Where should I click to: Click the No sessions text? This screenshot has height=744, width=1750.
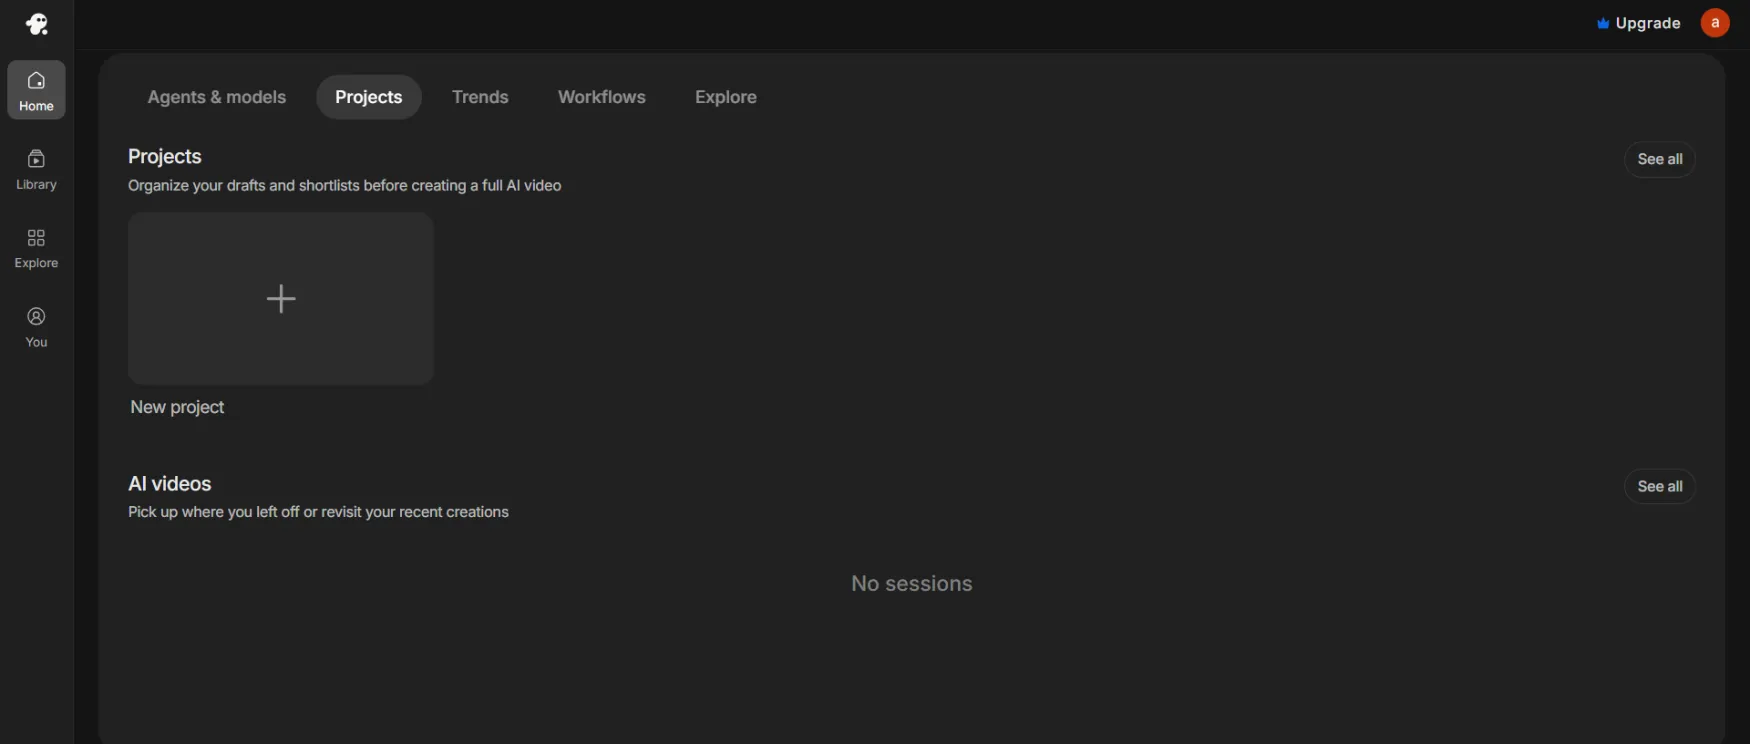[912, 584]
